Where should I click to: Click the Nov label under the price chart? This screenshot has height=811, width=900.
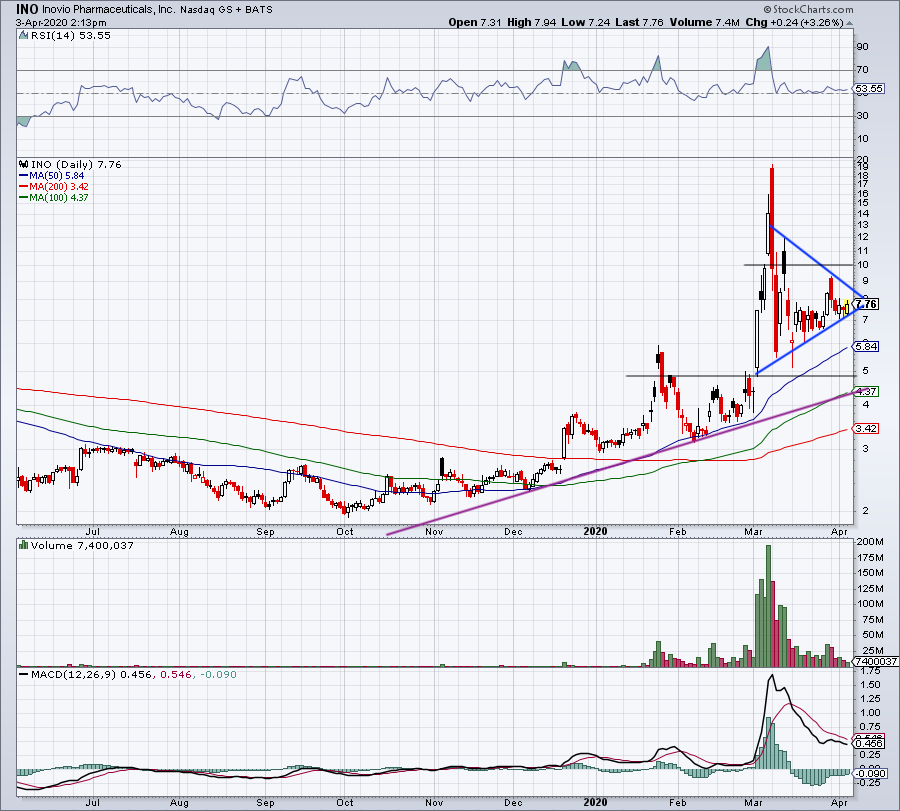point(435,531)
